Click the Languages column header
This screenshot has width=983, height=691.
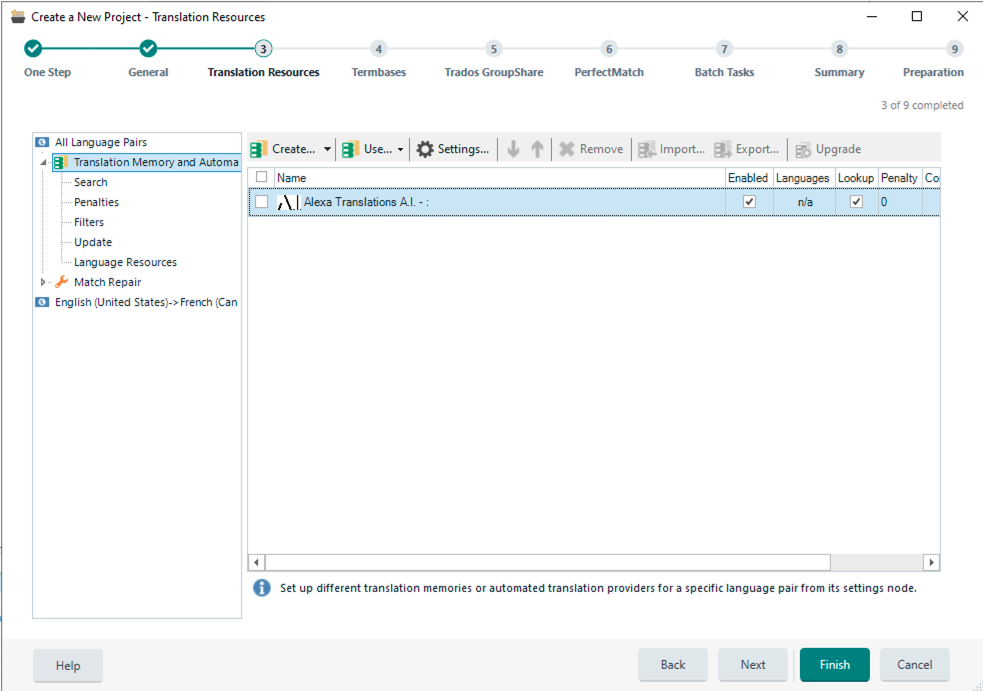pyautogui.click(x=803, y=178)
